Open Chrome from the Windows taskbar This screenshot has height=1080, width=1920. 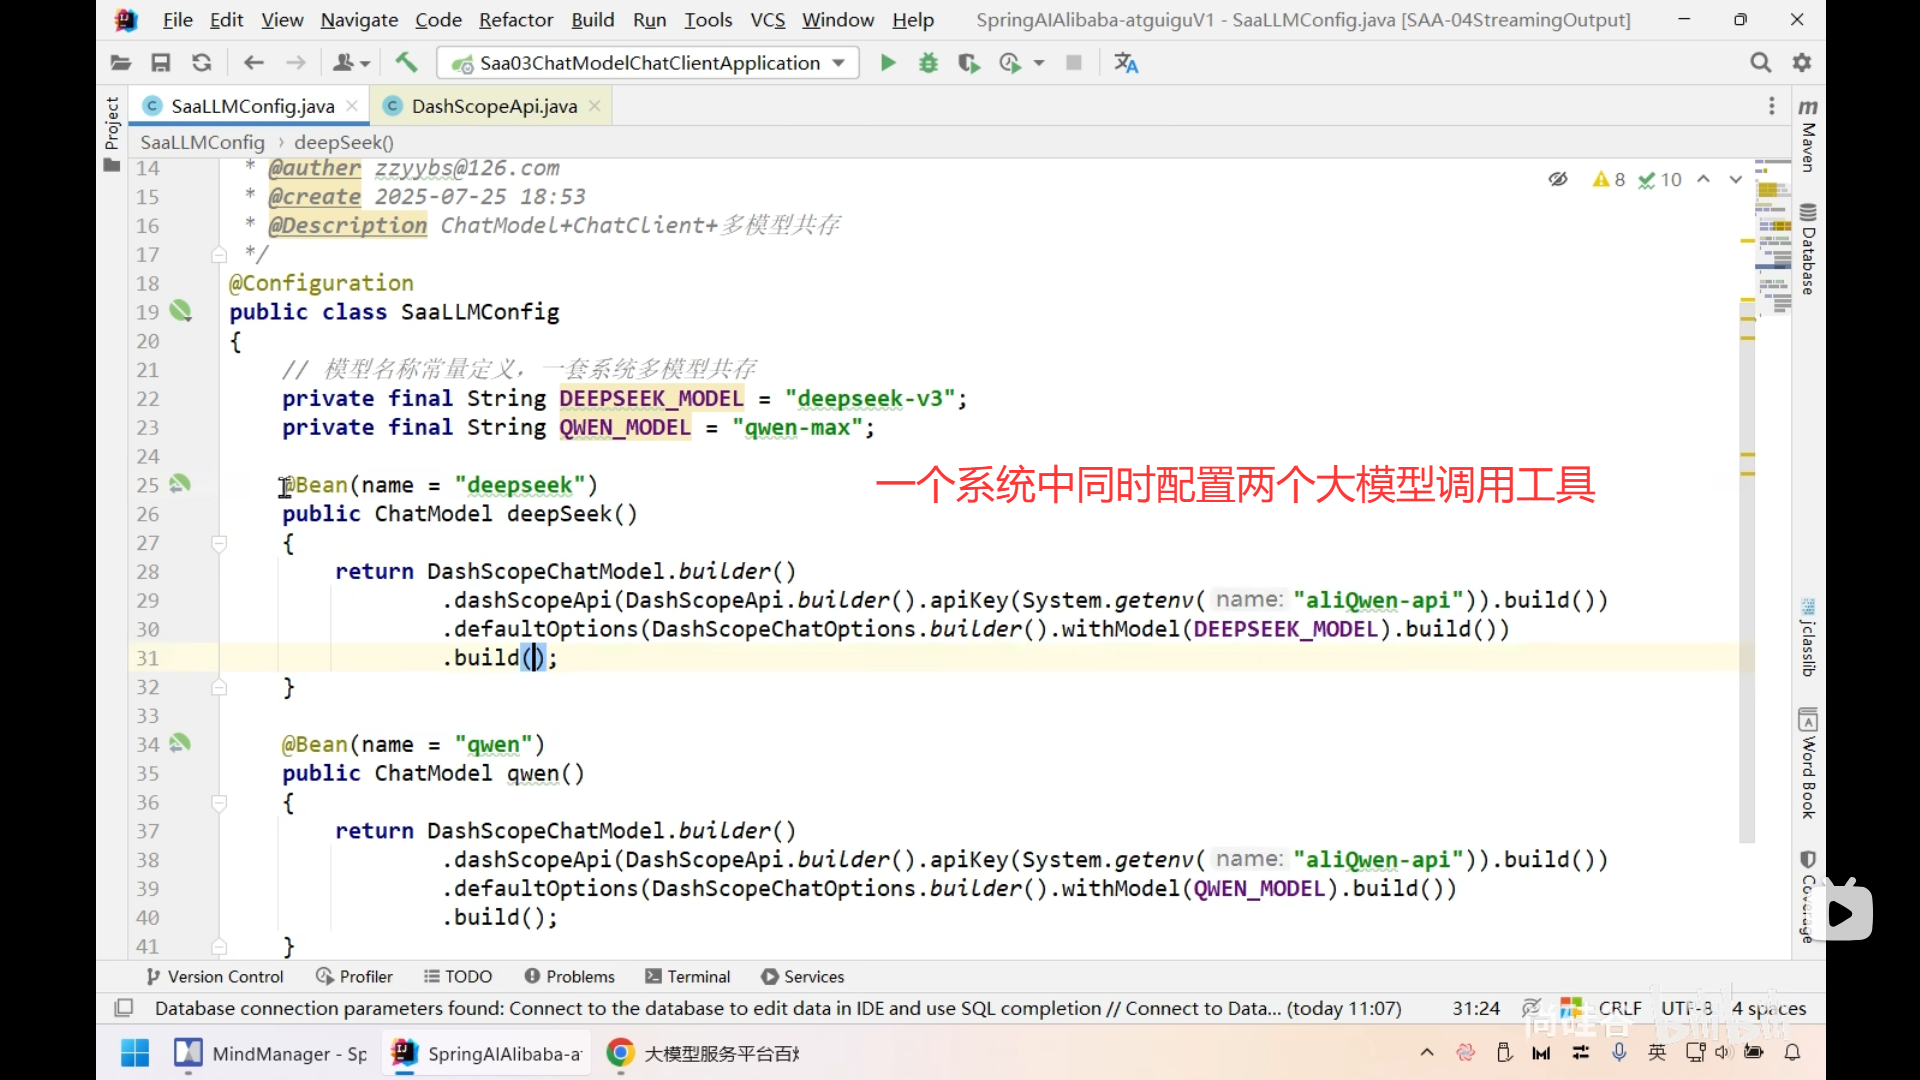pos(620,1053)
